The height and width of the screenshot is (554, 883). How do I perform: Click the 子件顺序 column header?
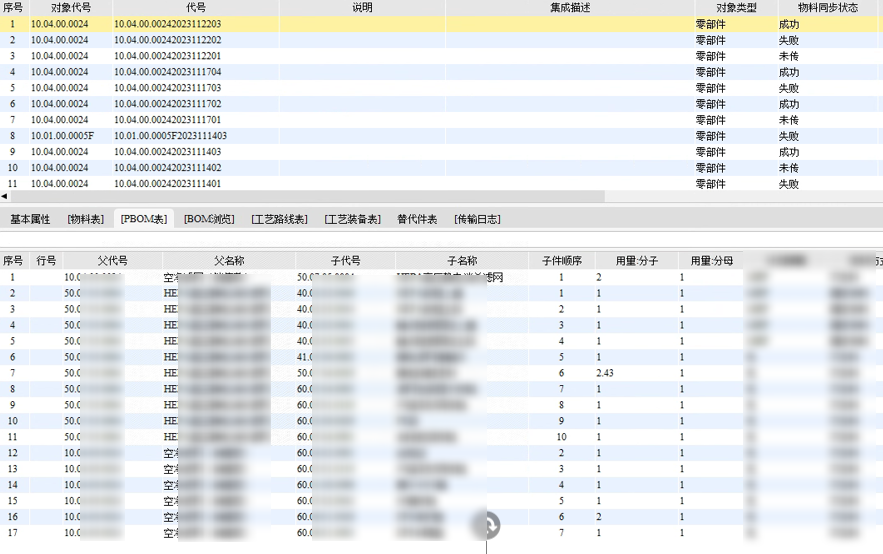click(561, 261)
